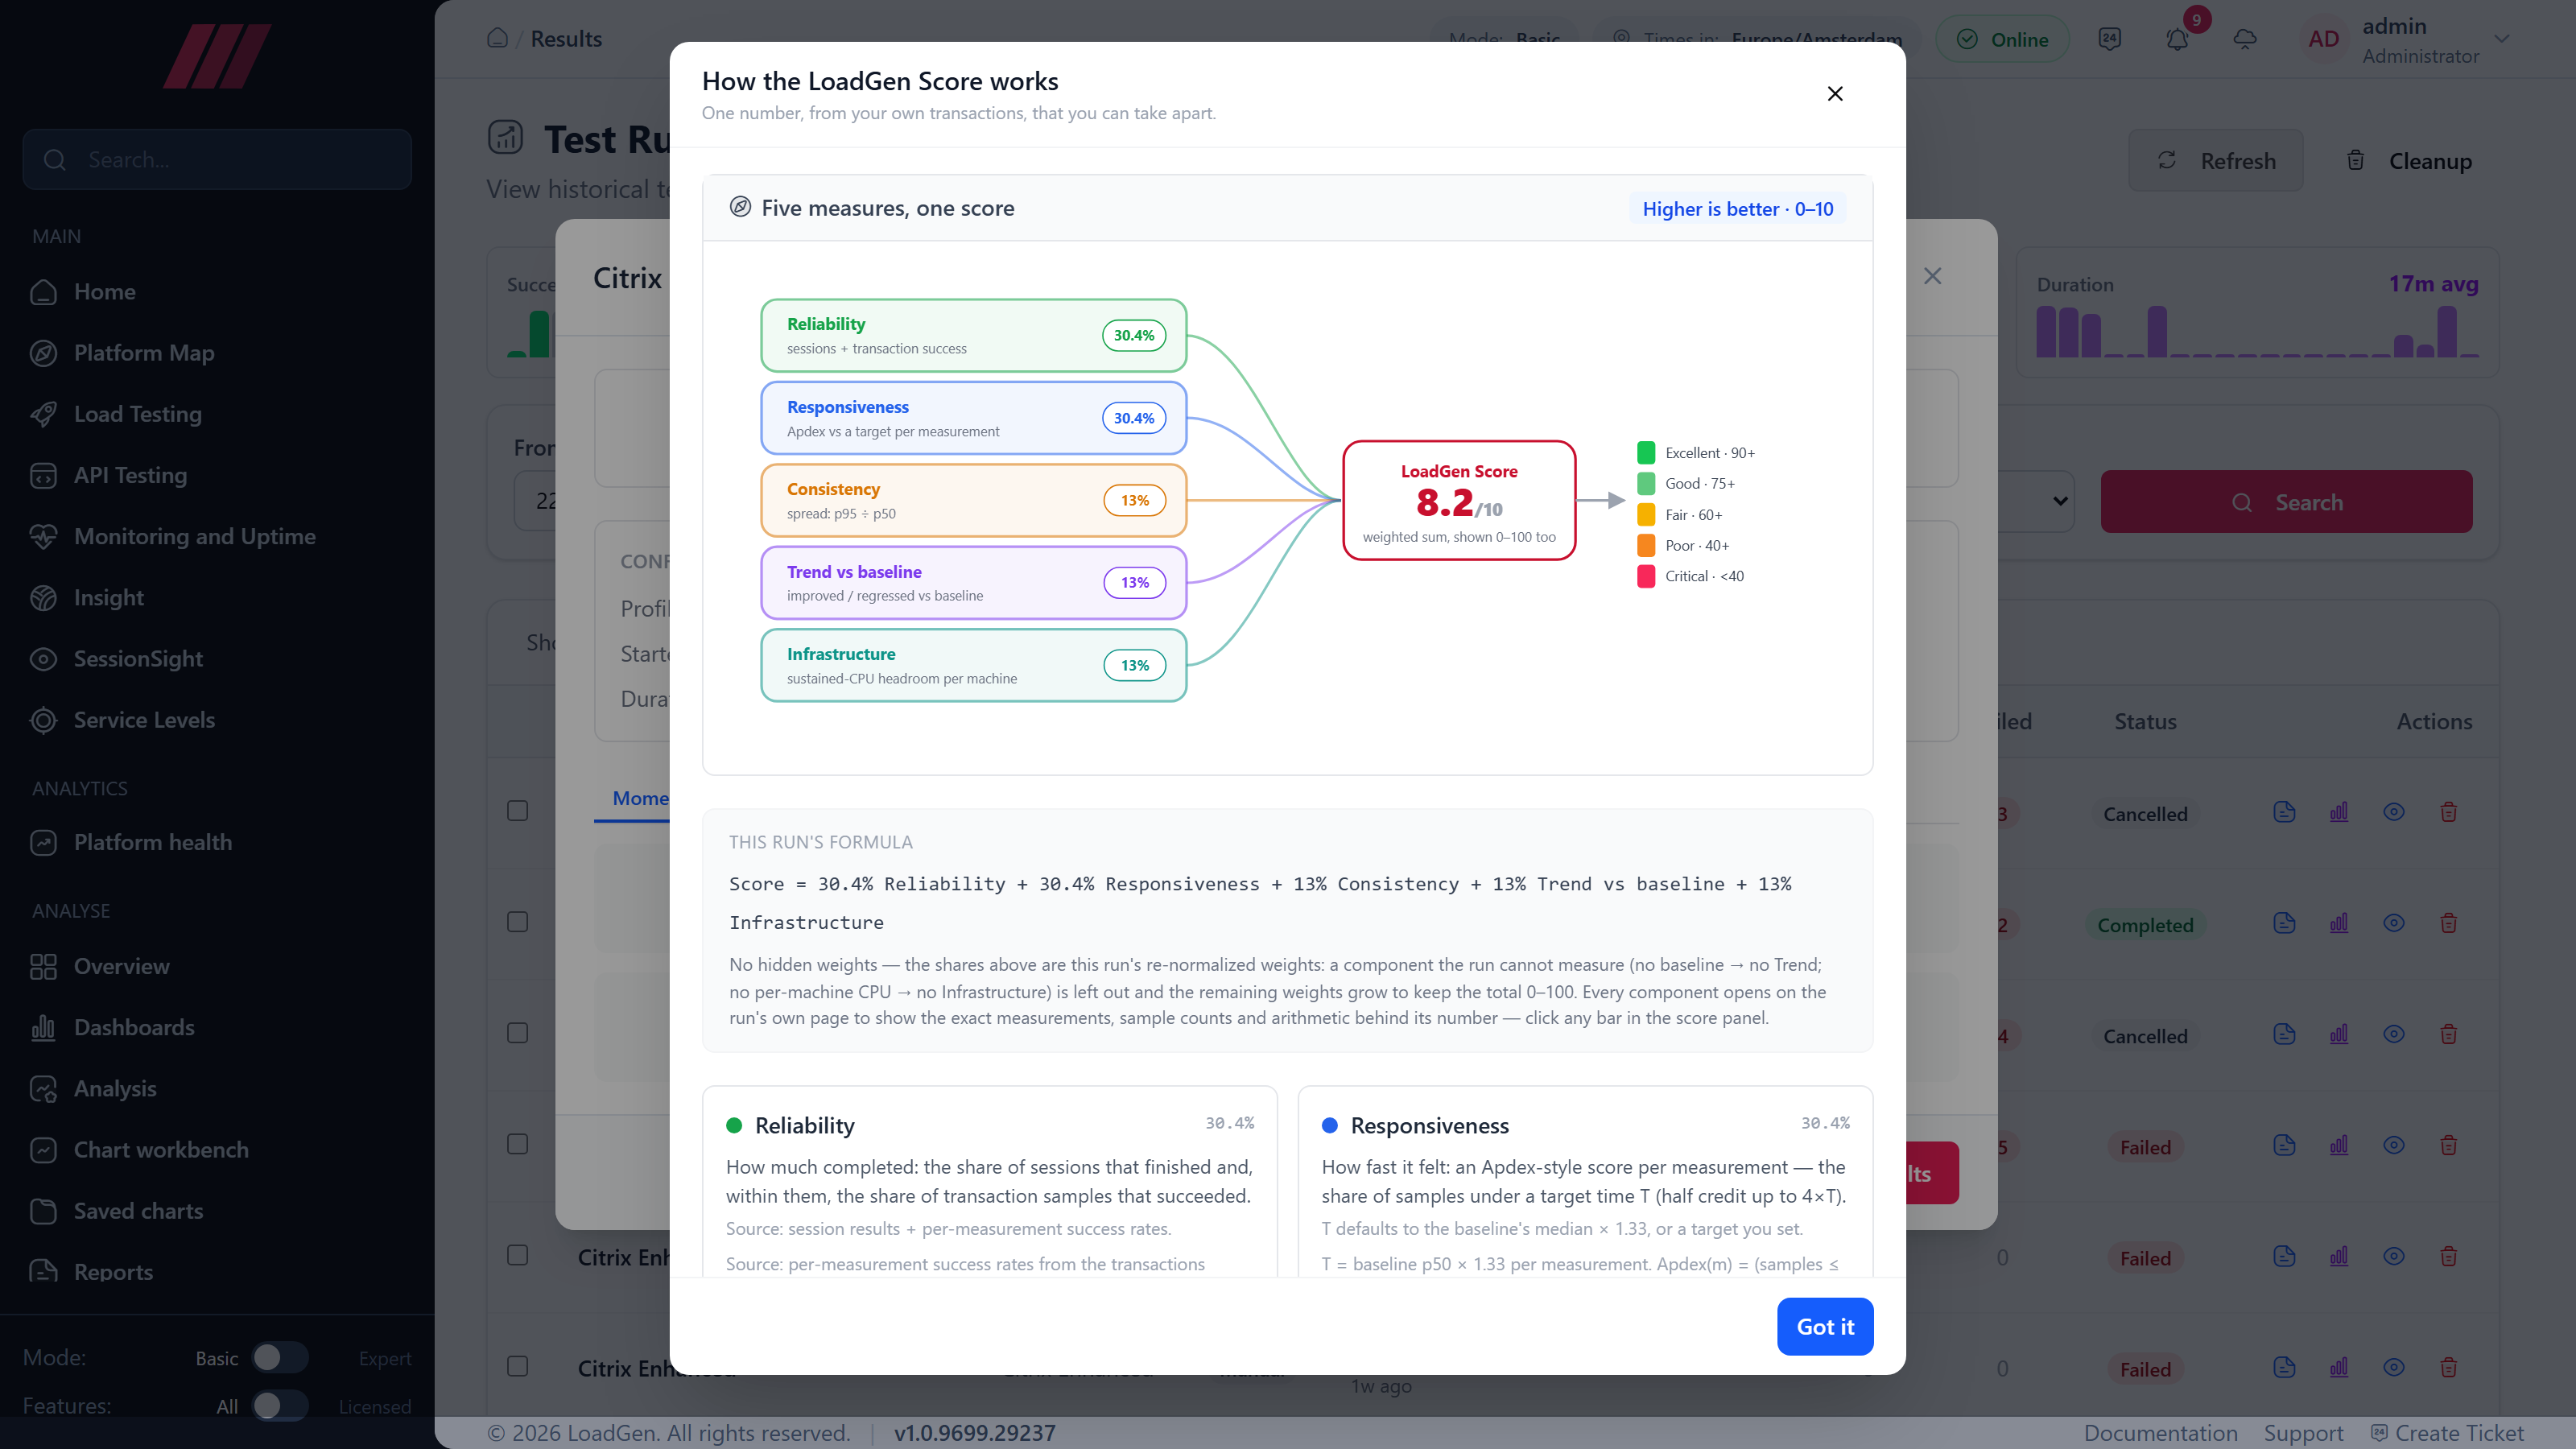Tick checkbox for Cancelled row with count 4
The height and width of the screenshot is (1449, 2576).
517,1033
